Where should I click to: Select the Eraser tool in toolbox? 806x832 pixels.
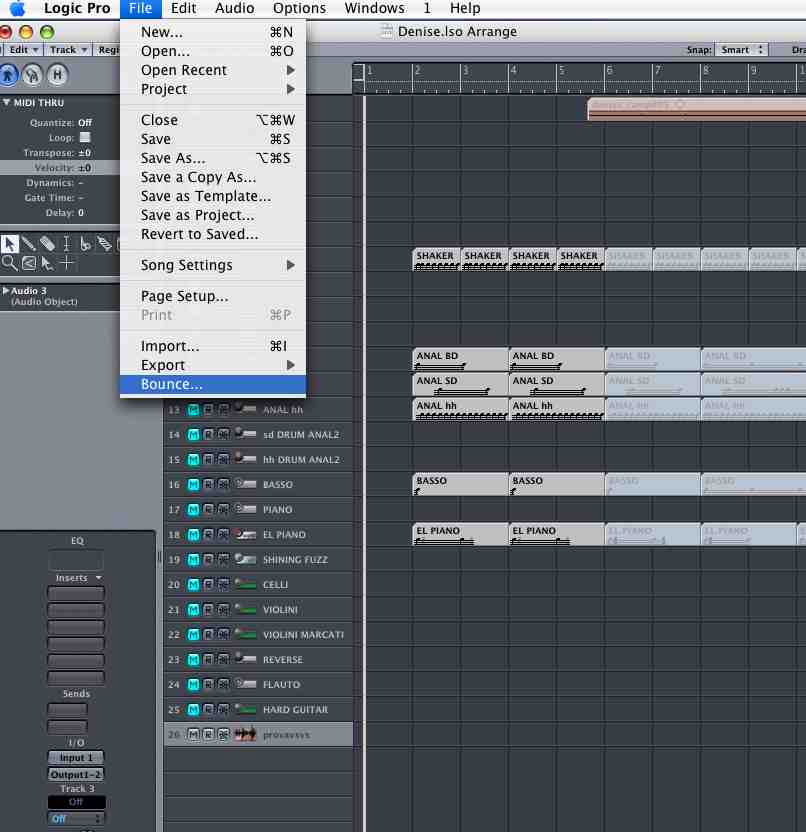[47, 244]
